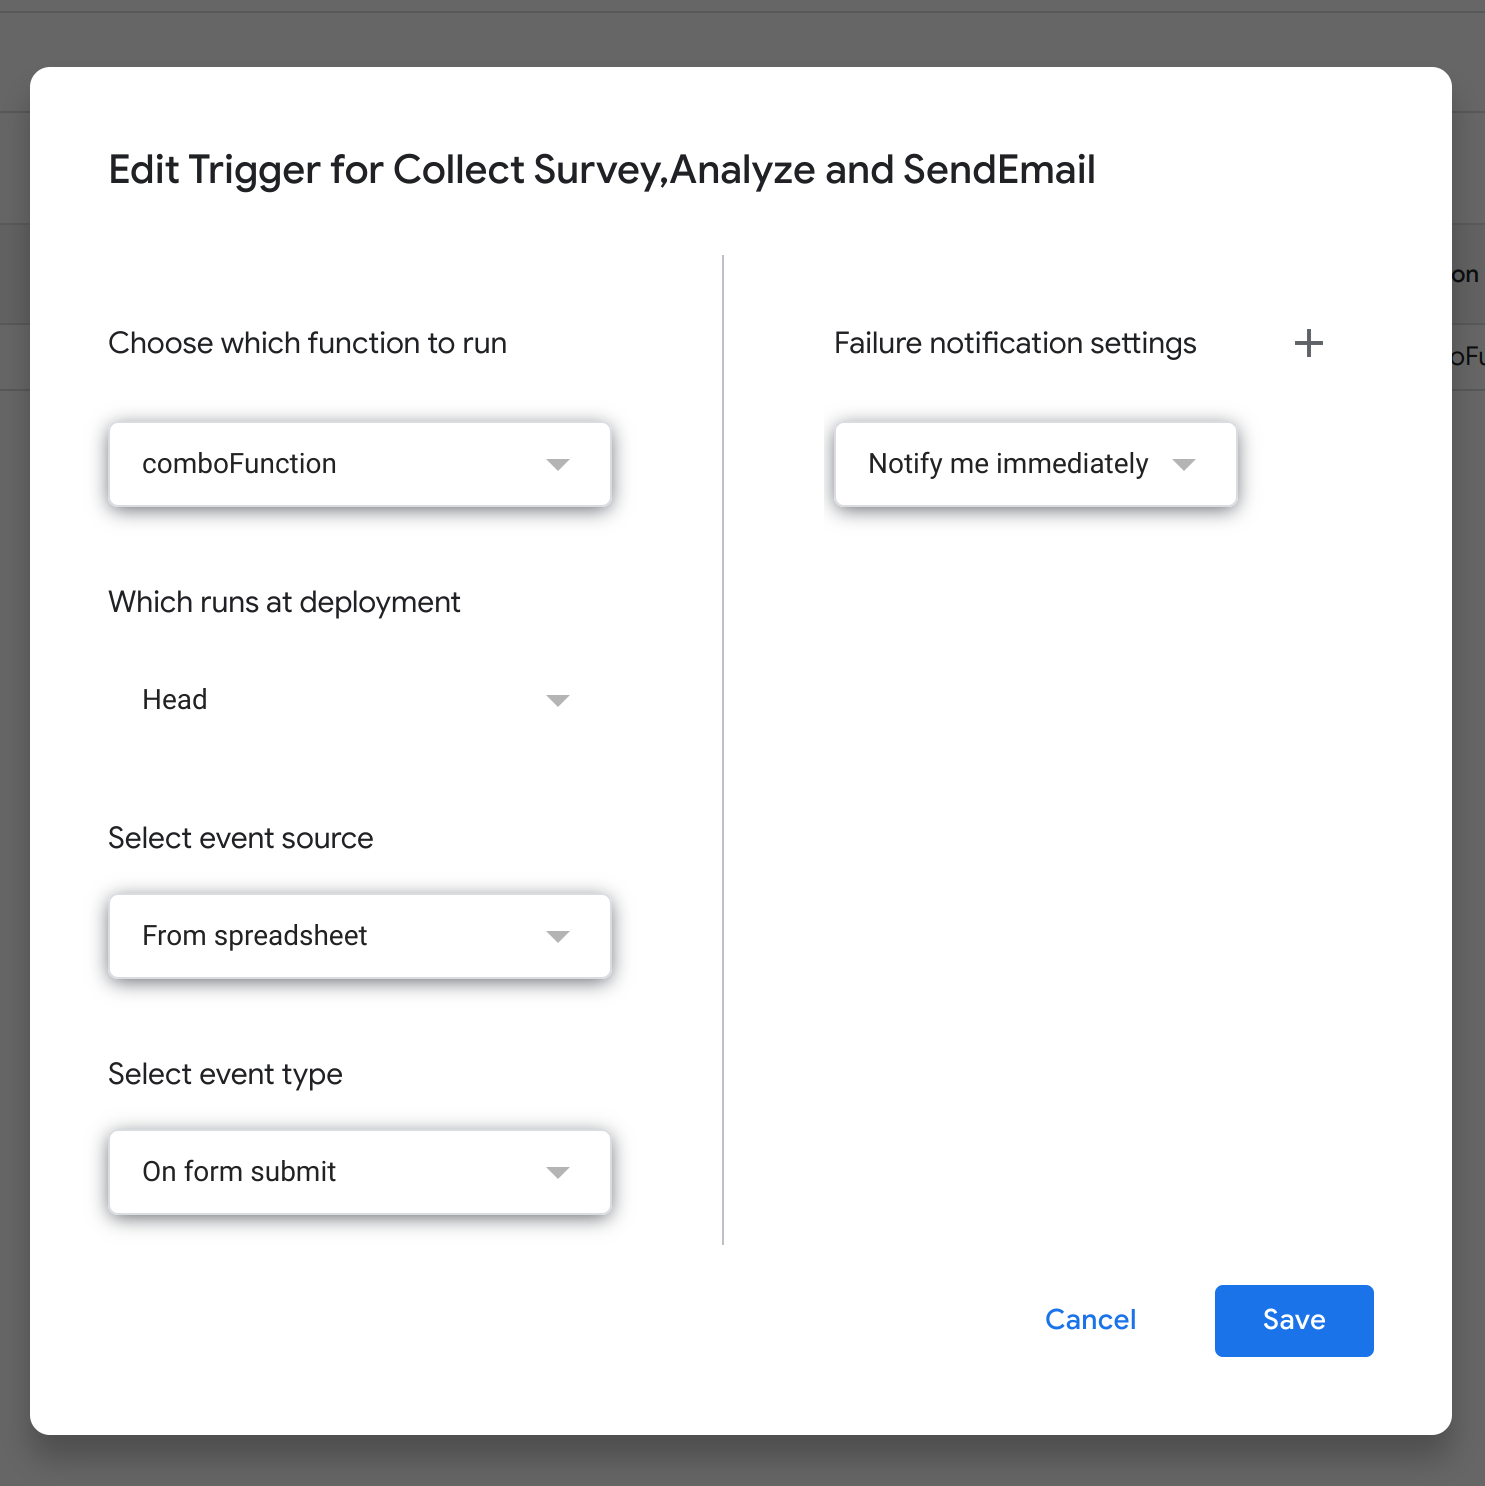
Task: Click the Select event type label
Action: 225,1074
